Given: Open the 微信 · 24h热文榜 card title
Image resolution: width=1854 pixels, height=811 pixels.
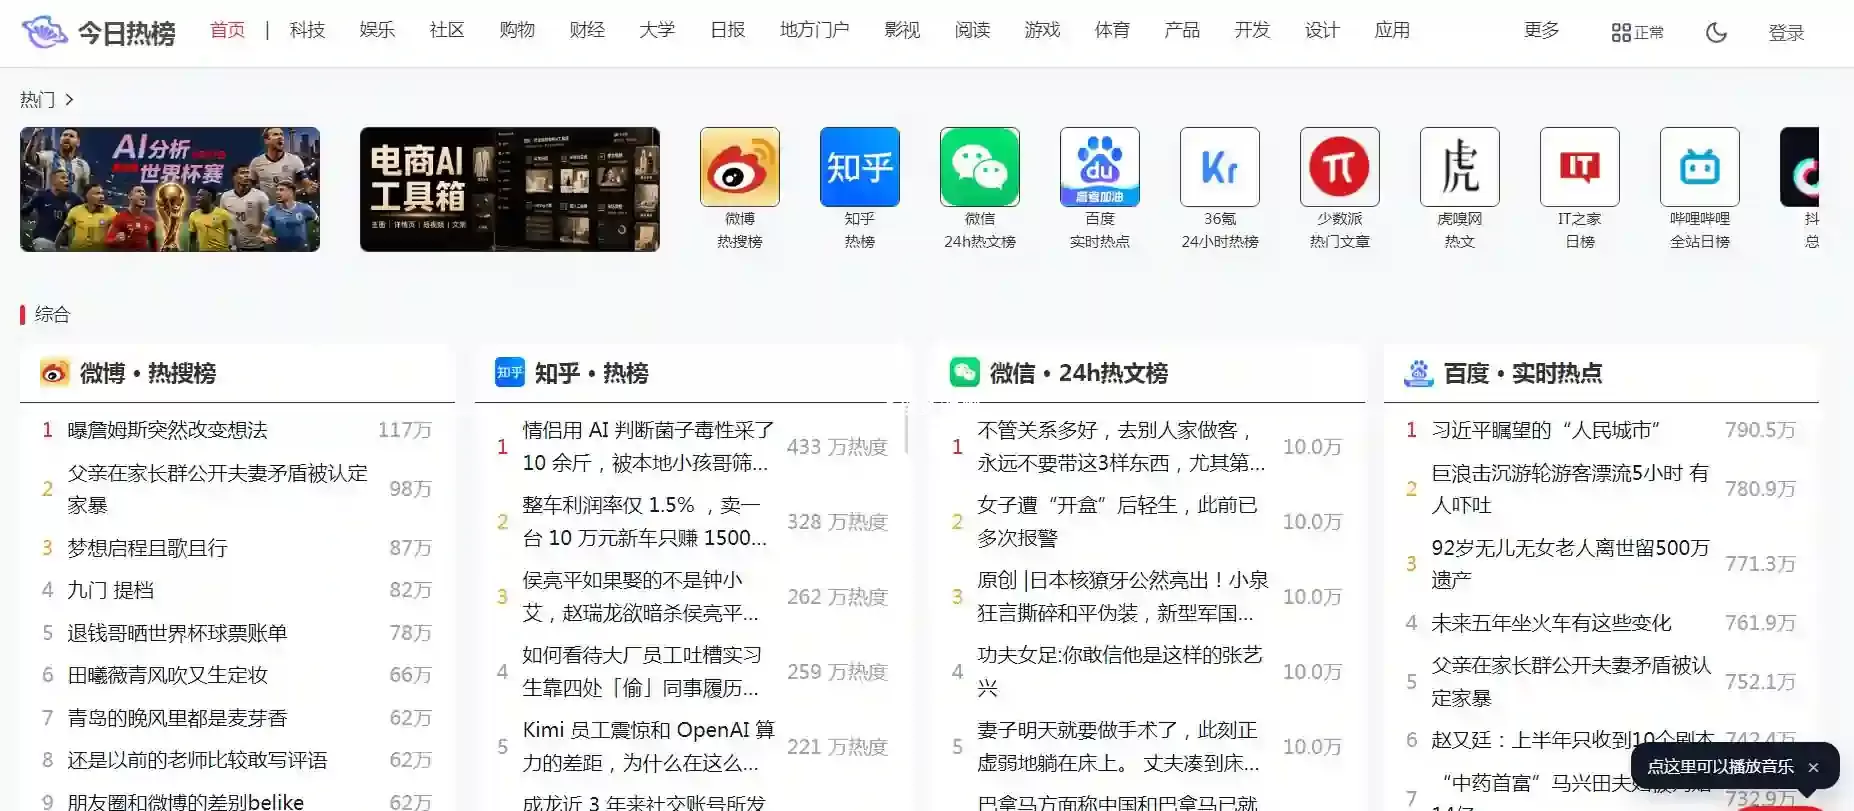Looking at the screenshot, I should click(1078, 373).
